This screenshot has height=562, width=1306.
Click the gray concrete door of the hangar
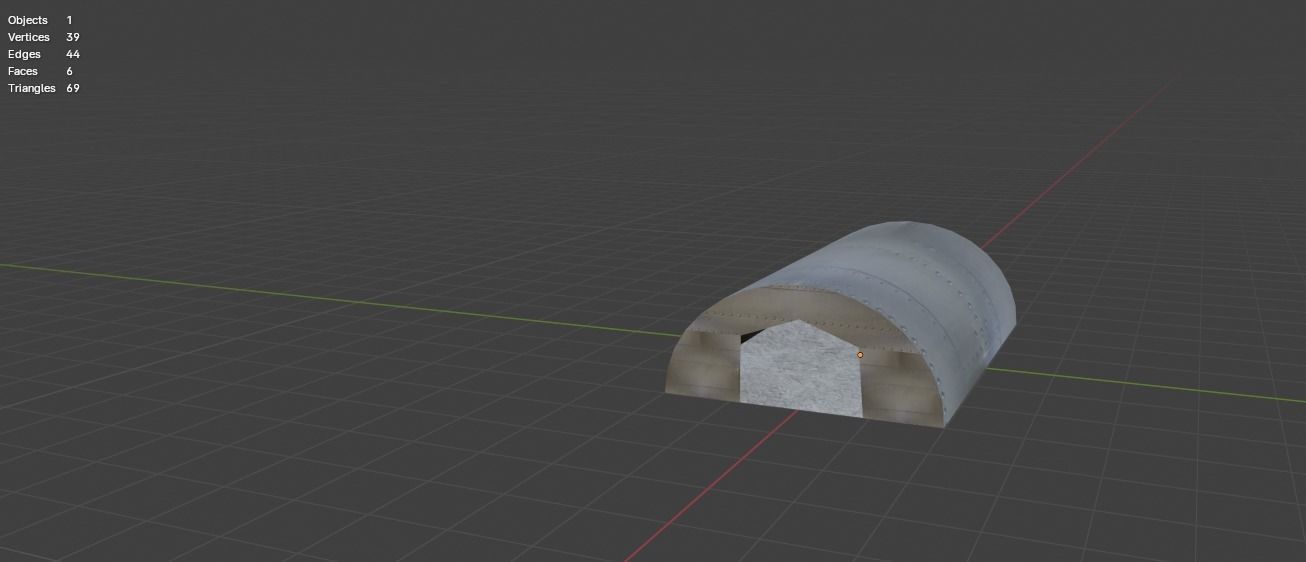point(800,368)
